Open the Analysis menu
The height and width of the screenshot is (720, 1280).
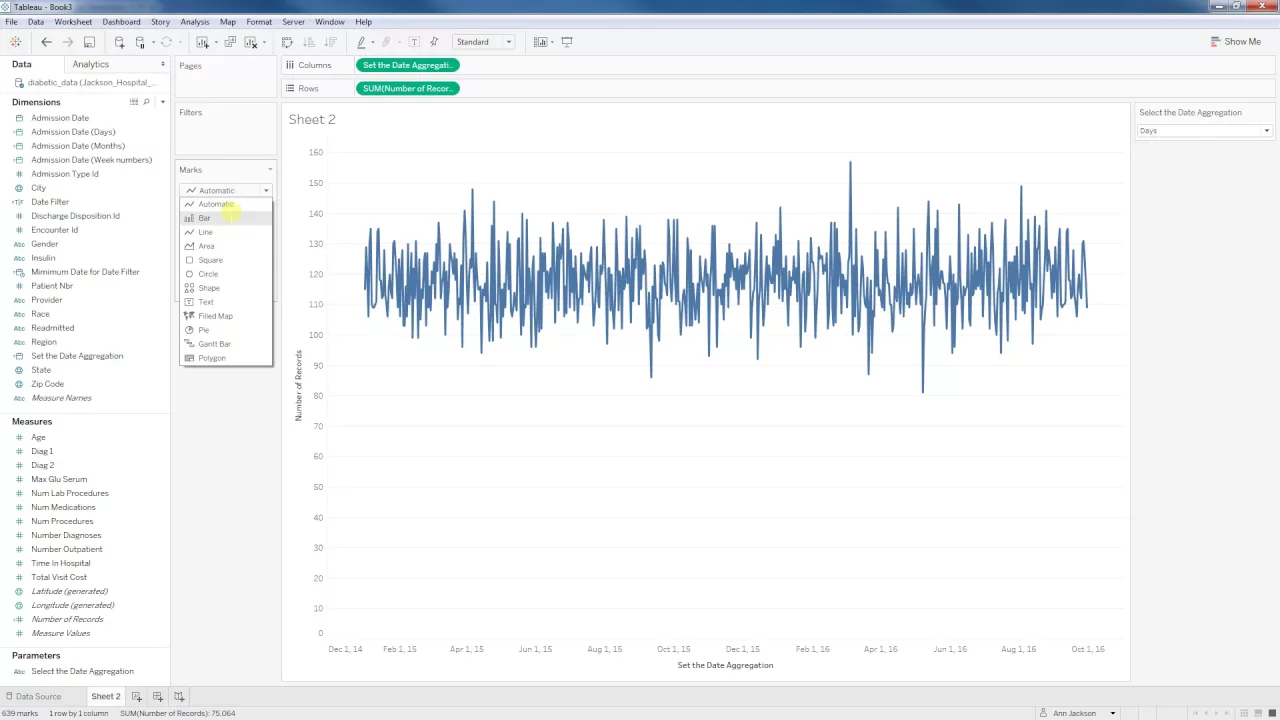coord(195,22)
